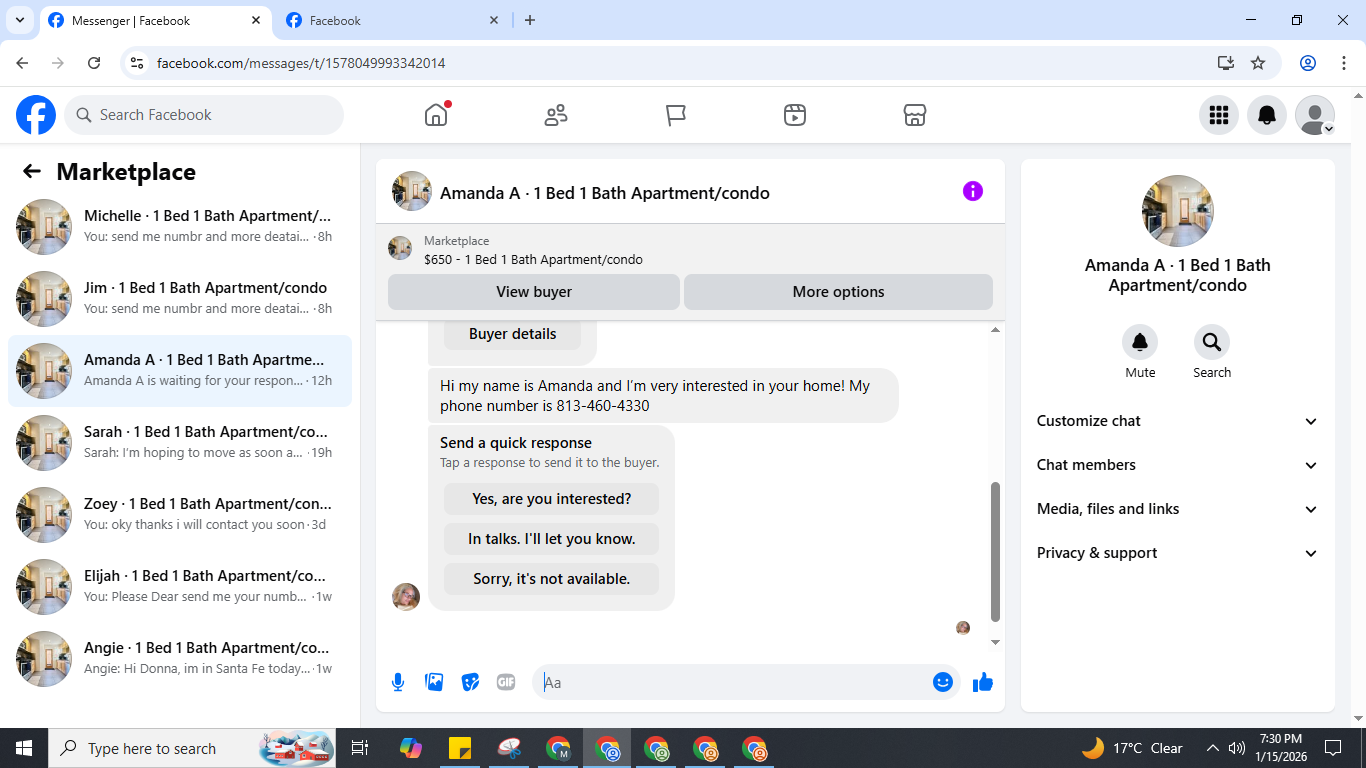
Task: Click the message text field
Action: (732, 682)
